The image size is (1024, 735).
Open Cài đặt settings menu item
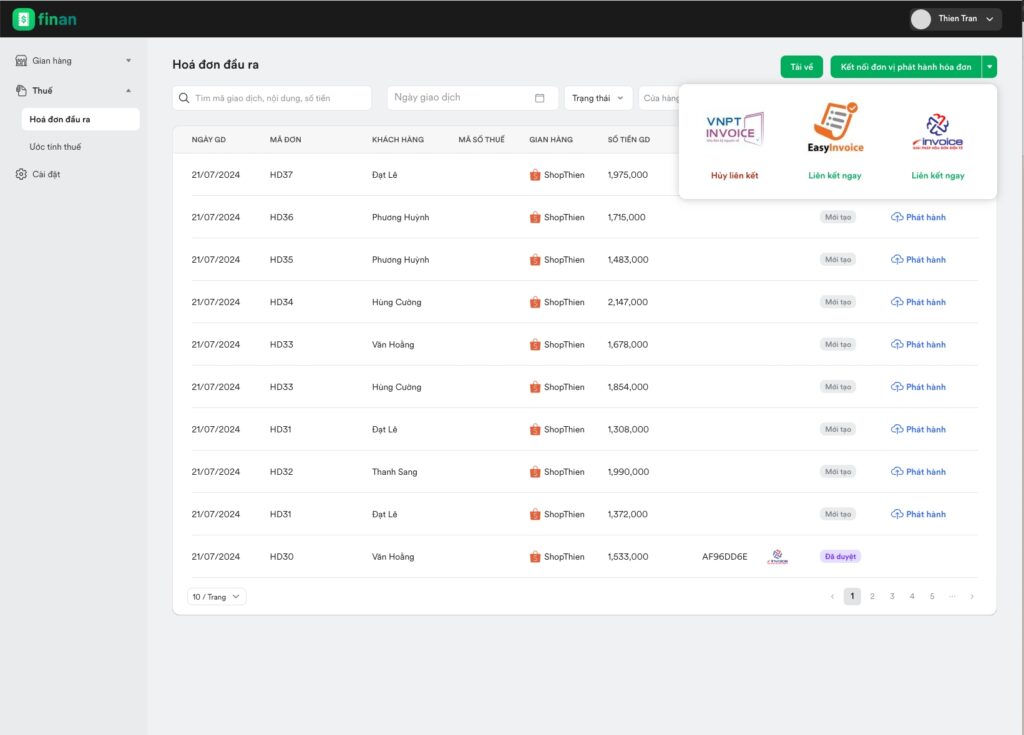click(46, 174)
